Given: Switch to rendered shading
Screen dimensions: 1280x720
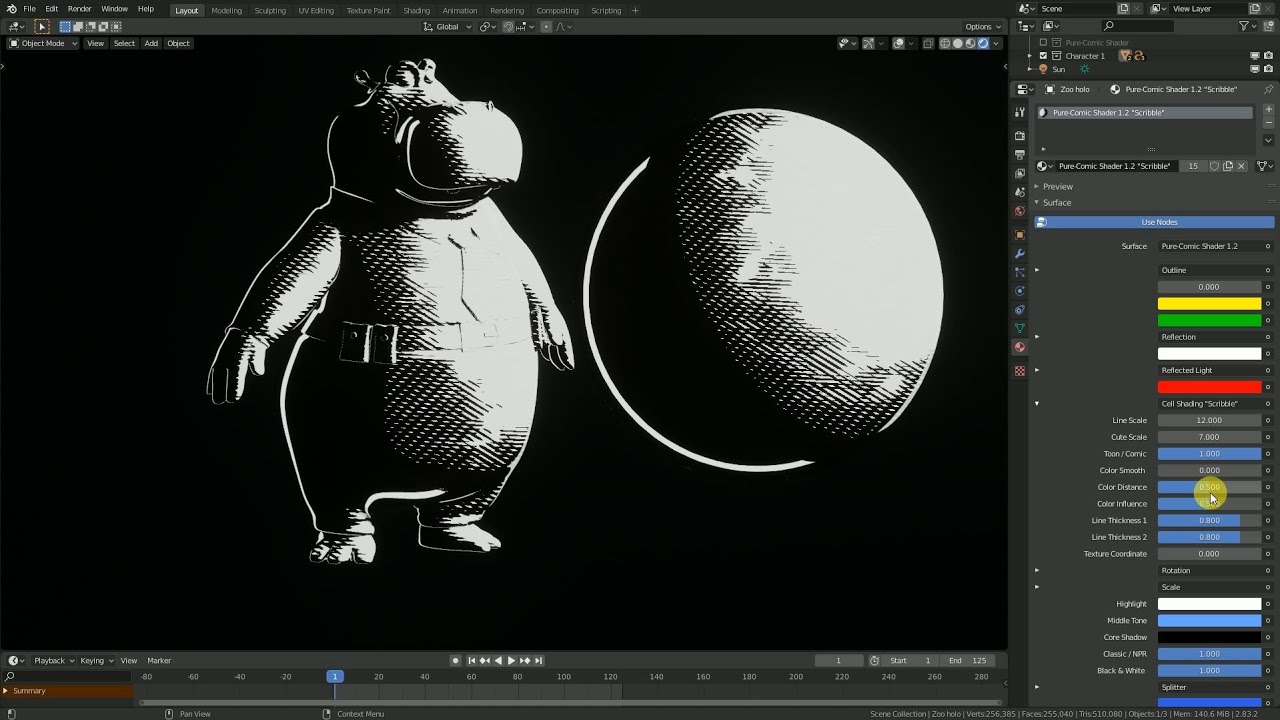Looking at the screenshot, I should click(983, 43).
